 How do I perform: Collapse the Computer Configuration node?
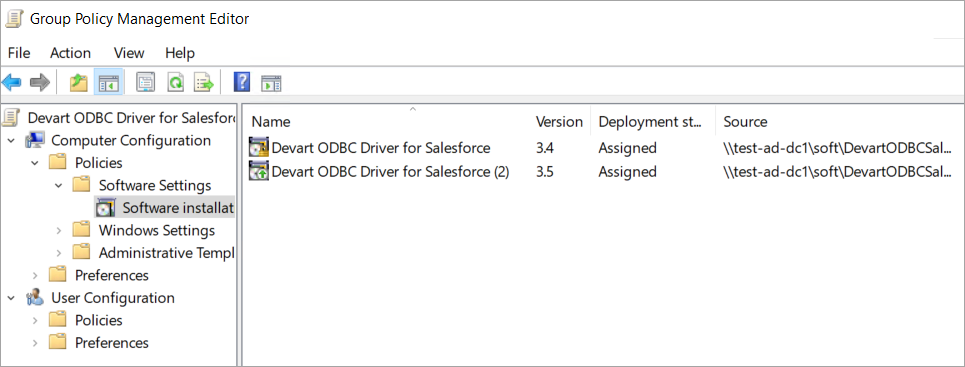(12, 140)
